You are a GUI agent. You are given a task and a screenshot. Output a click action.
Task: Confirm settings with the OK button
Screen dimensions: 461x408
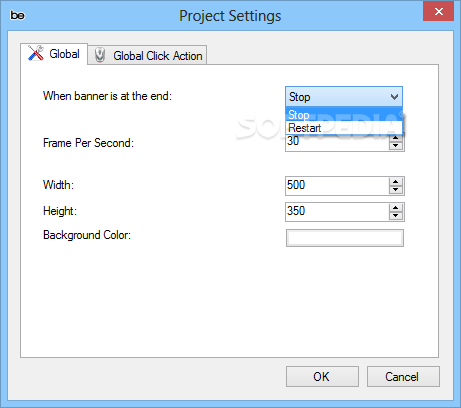click(x=322, y=377)
